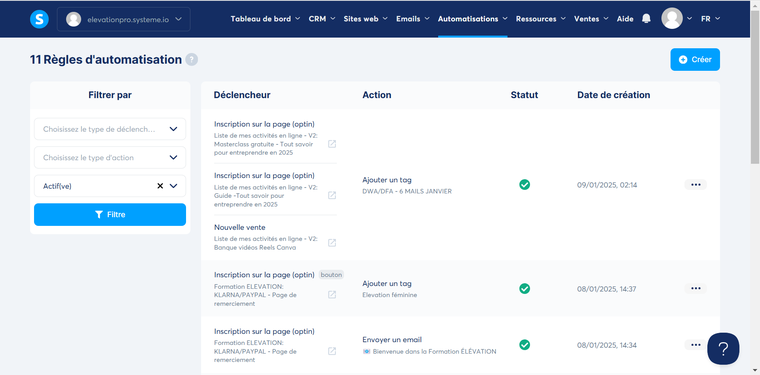Expand the action type filter dropdown
Screen dimensions: 760x375
pos(110,157)
